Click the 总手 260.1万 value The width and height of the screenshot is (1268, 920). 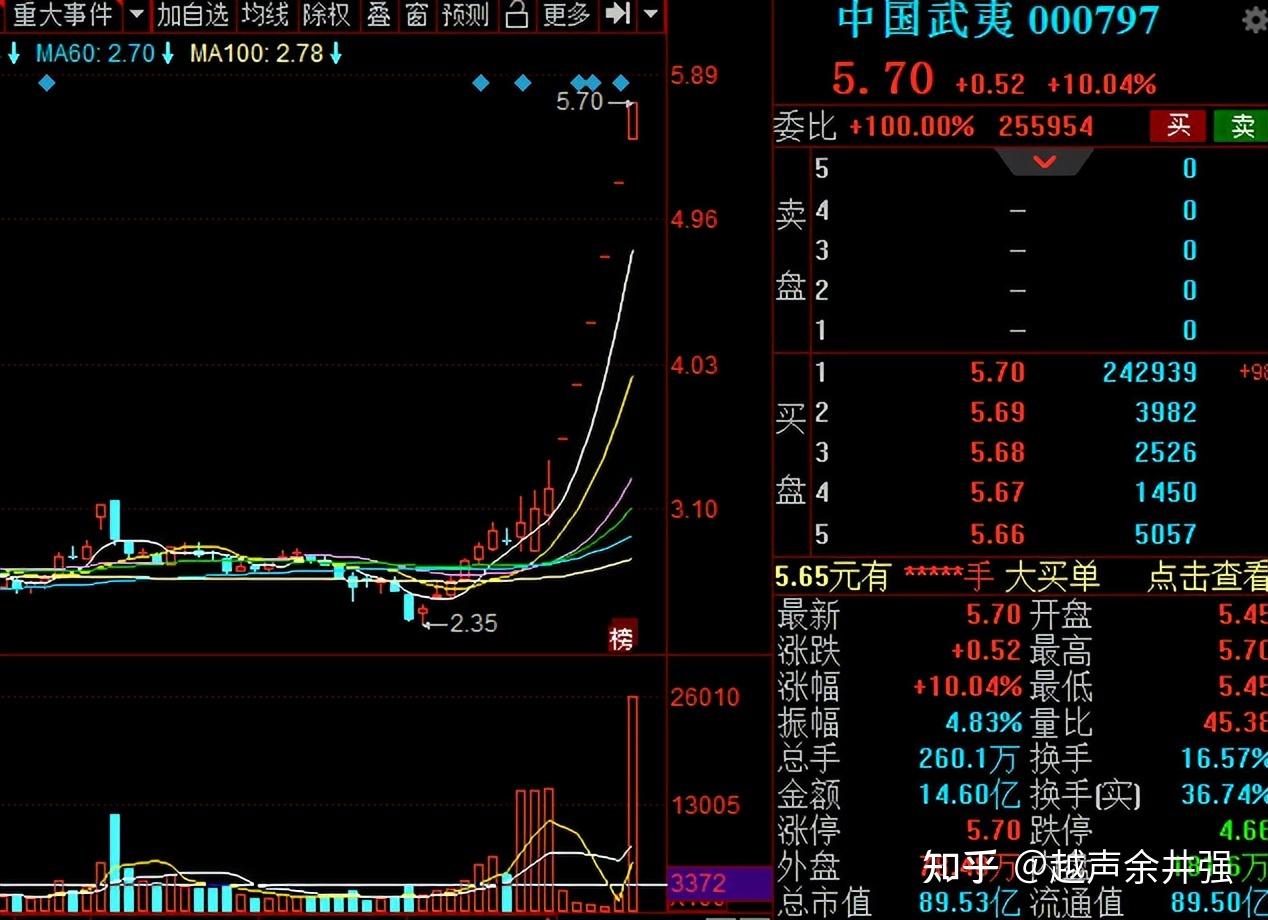click(x=969, y=758)
